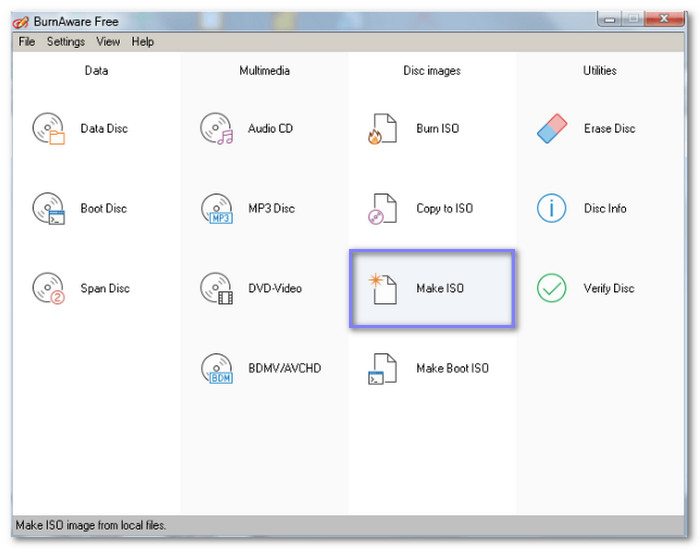700x549 pixels.
Task: Click the Utilities column heading
Action: (x=600, y=71)
